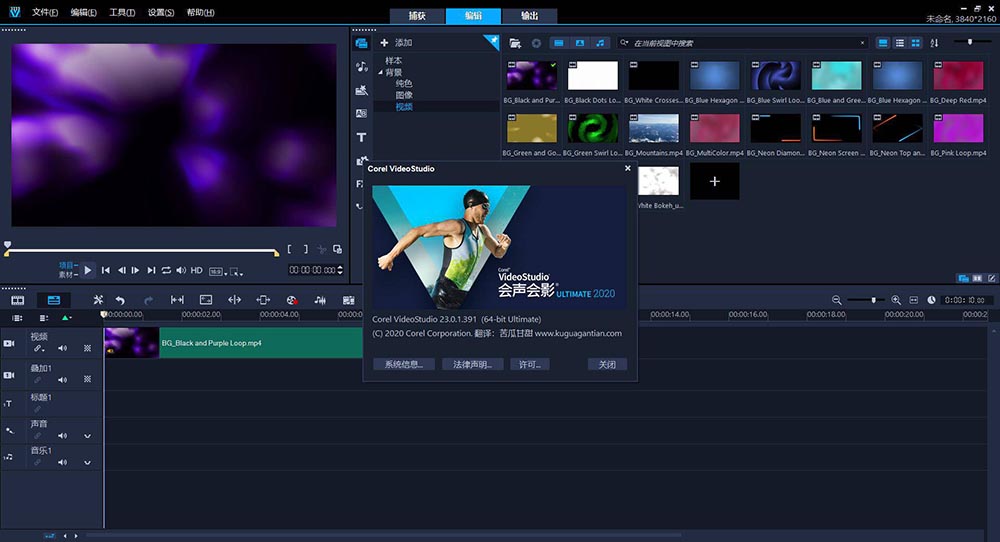This screenshot has height=542, width=1000.
Task: Open the Media library panel icon
Action: [x=361, y=43]
